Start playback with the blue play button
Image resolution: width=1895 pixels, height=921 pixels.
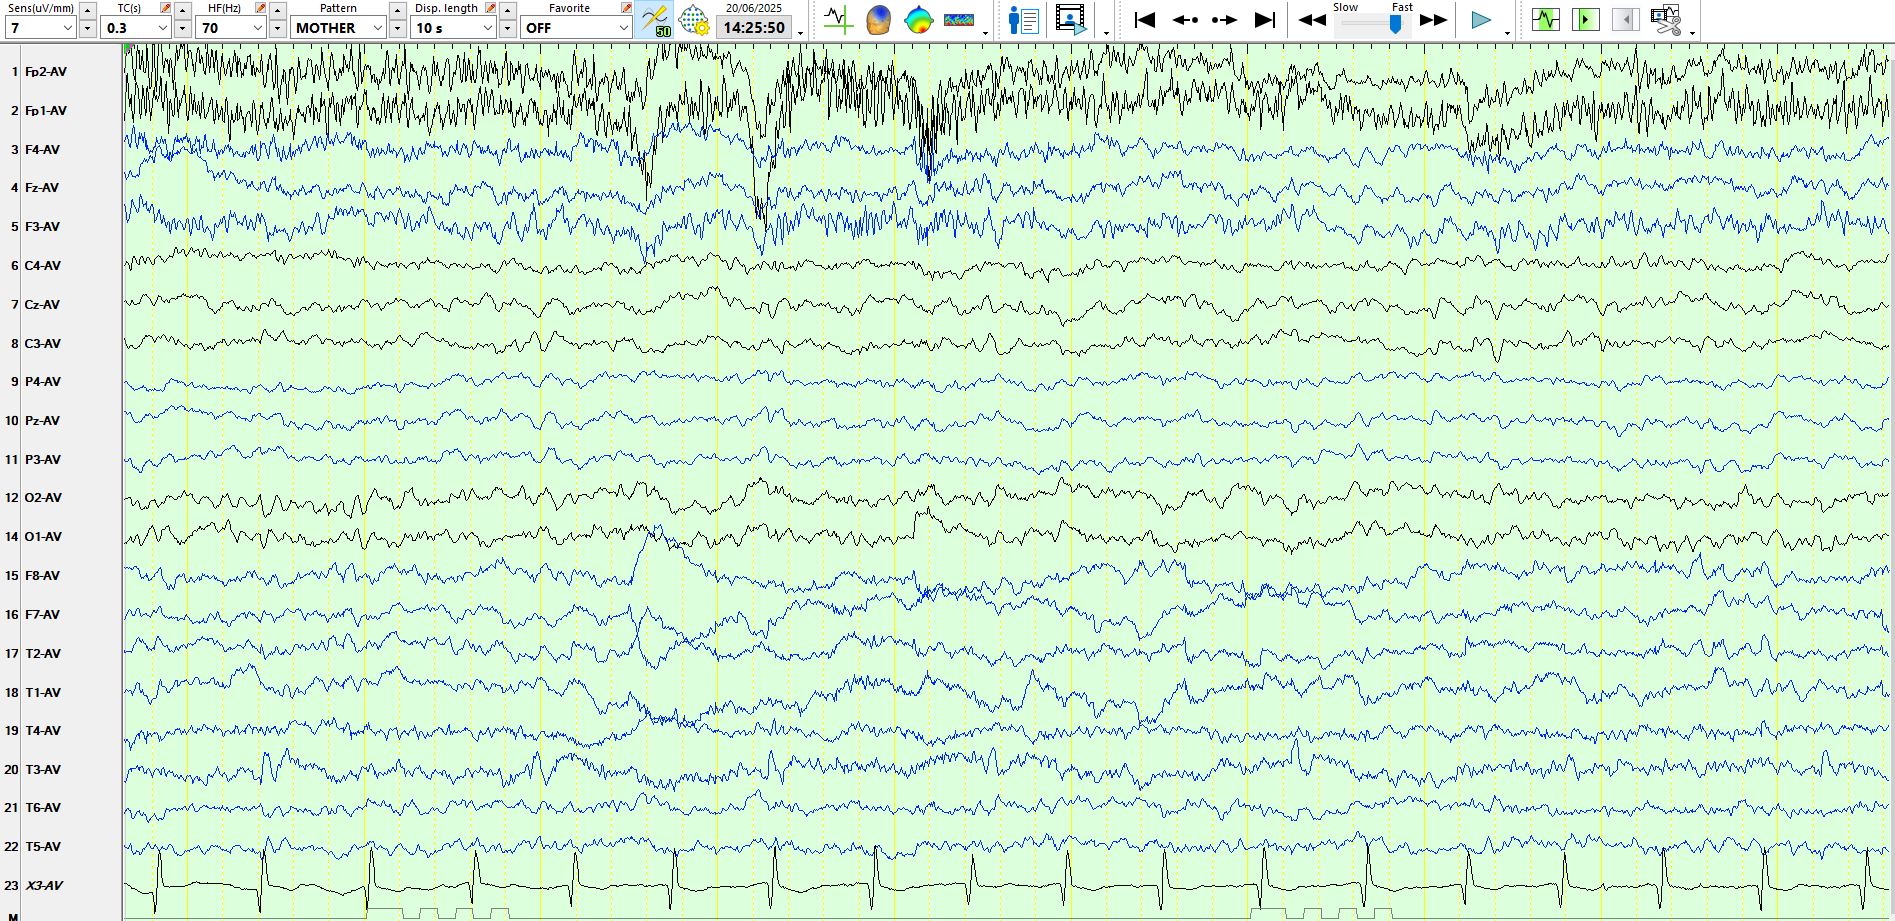[1481, 20]
